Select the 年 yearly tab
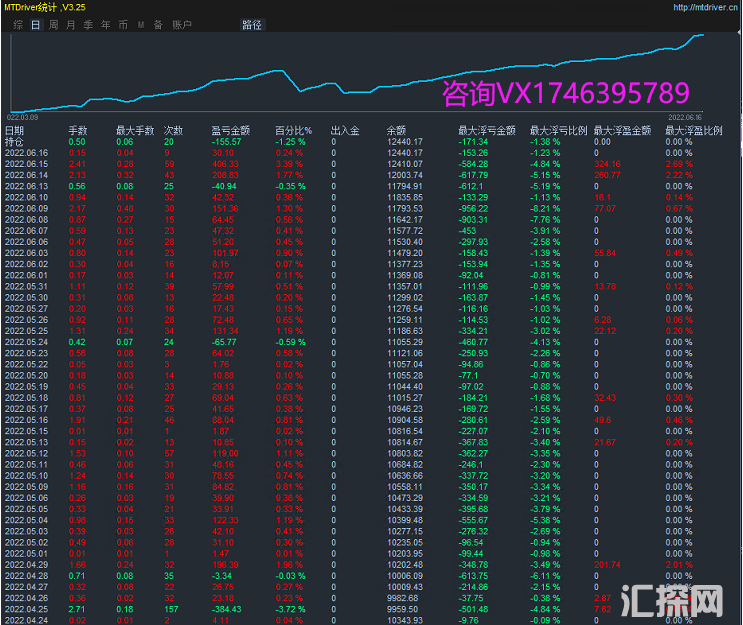The width and height of the screenshot is (743, 625). pos(105,24)
